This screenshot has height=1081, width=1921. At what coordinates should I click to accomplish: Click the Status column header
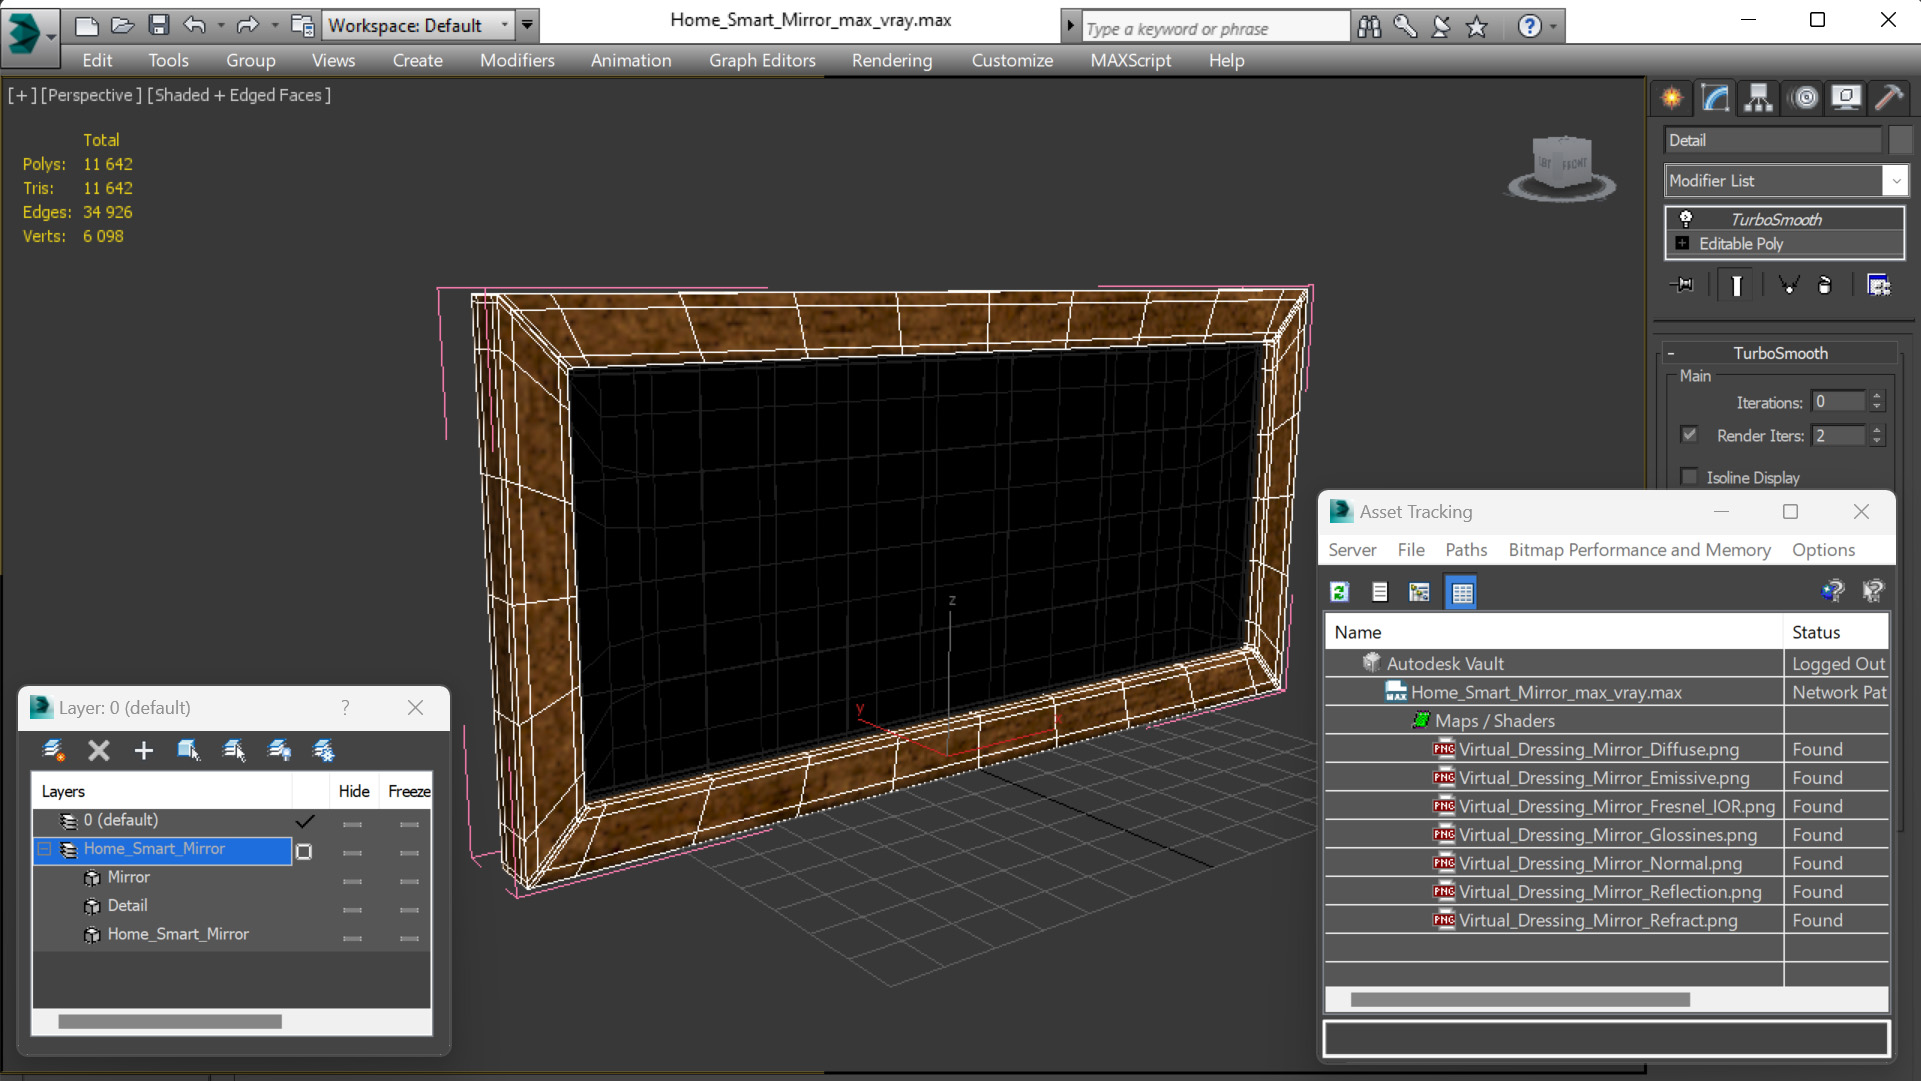point(1836,632)
